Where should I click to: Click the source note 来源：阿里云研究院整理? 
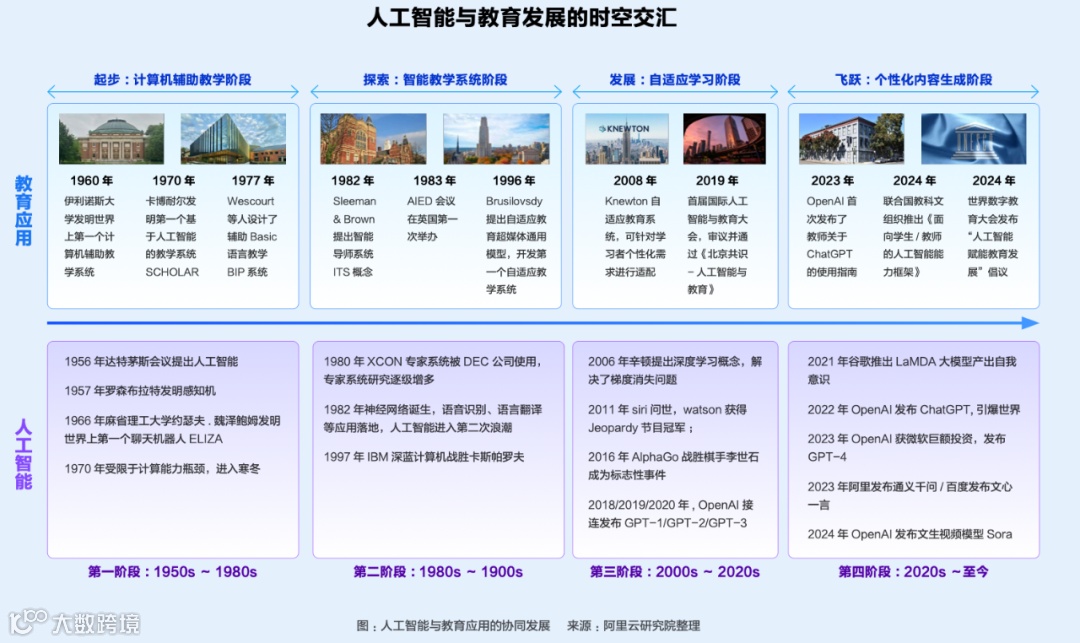633,625
